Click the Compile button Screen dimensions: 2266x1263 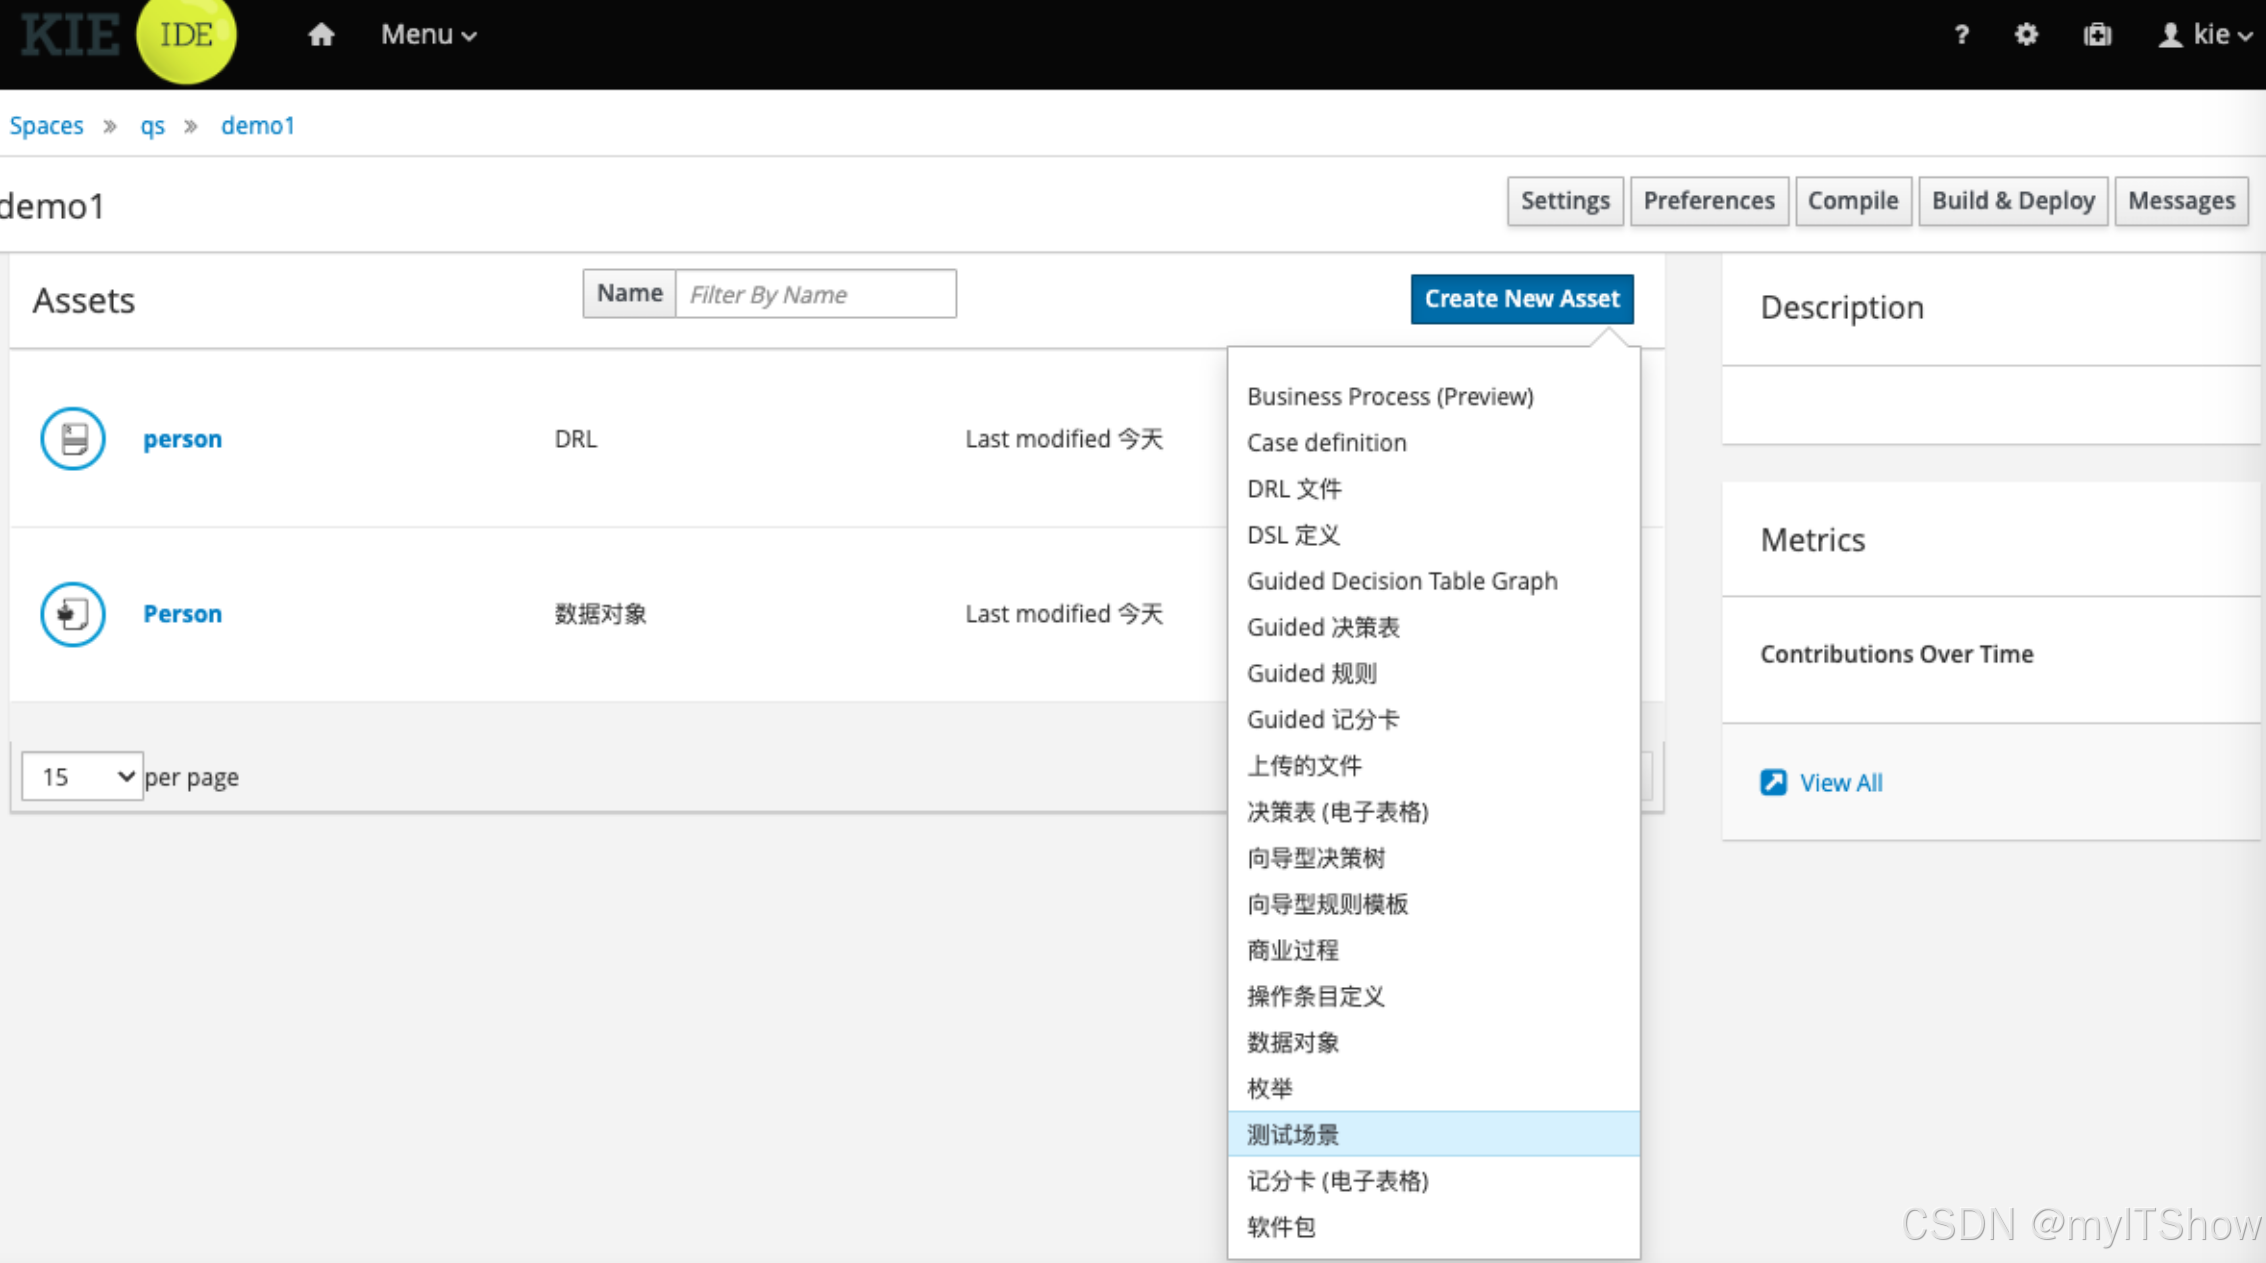click(x=1852, y=201)
